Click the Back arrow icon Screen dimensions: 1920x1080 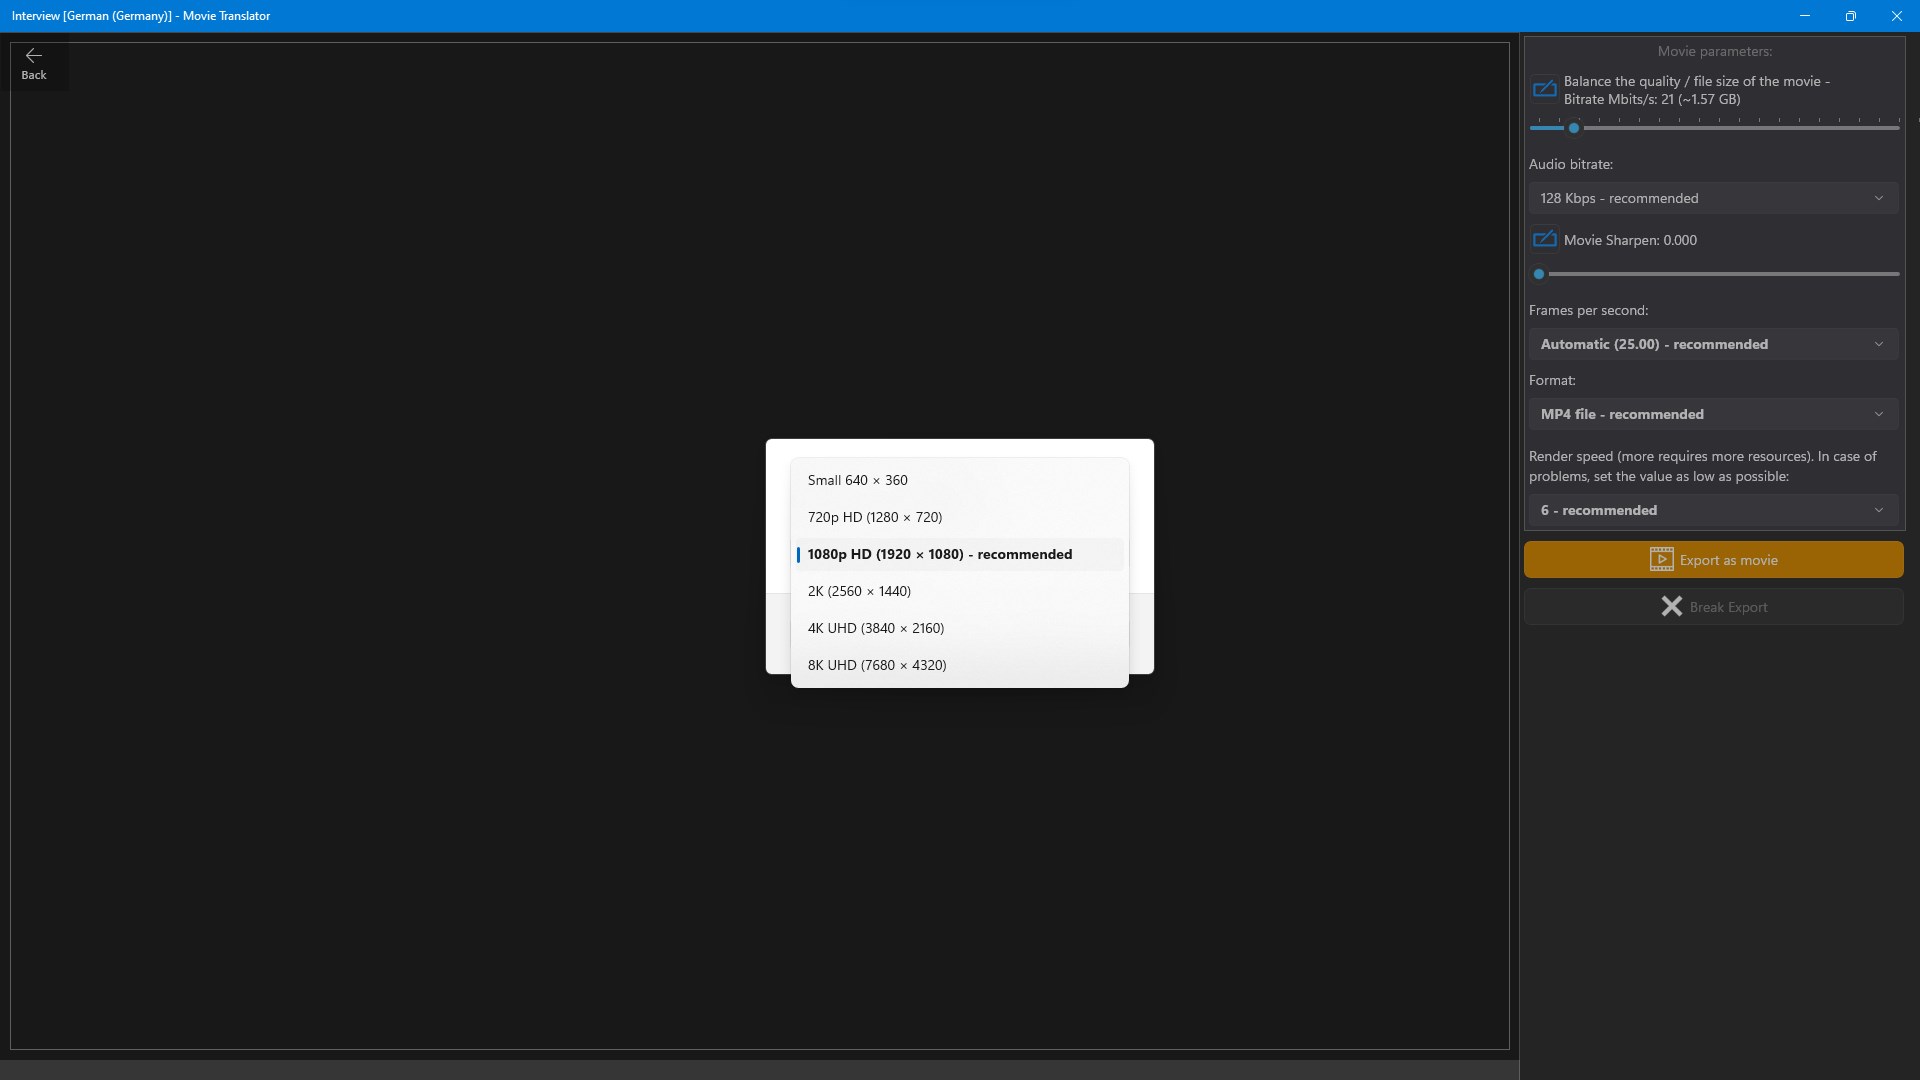pyautogui.click(x=33, y=56)
